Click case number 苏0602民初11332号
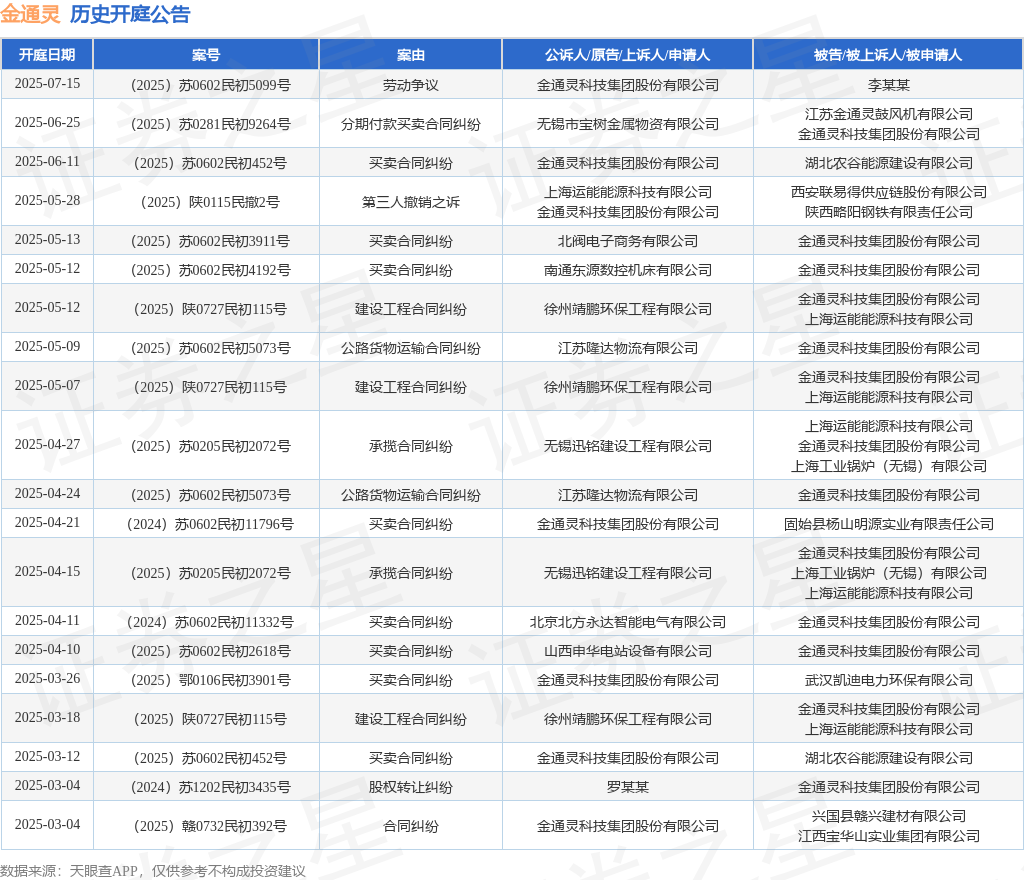This screenshot has width=1024, height=880. (x=210, y=622)
